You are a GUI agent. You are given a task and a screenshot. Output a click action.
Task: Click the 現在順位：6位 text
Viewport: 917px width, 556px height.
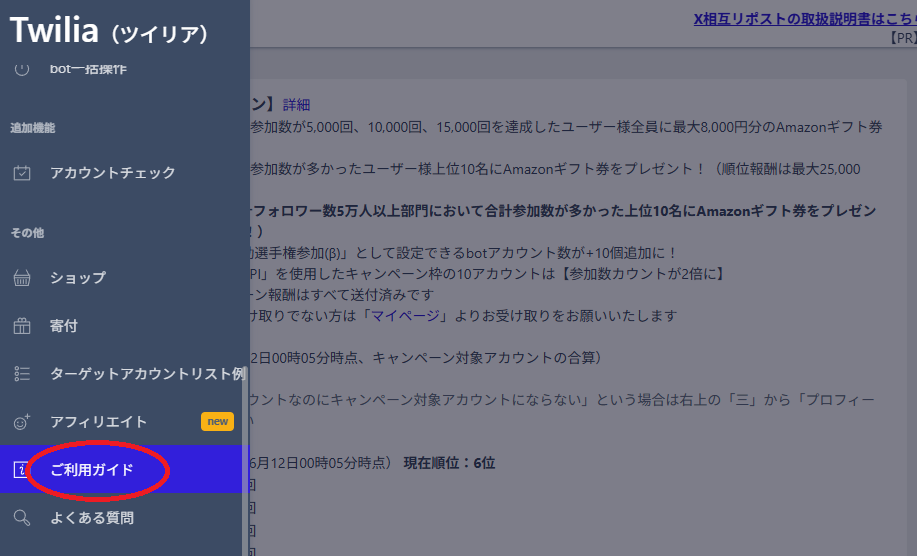pyautogui.click(x=449, y=463)
